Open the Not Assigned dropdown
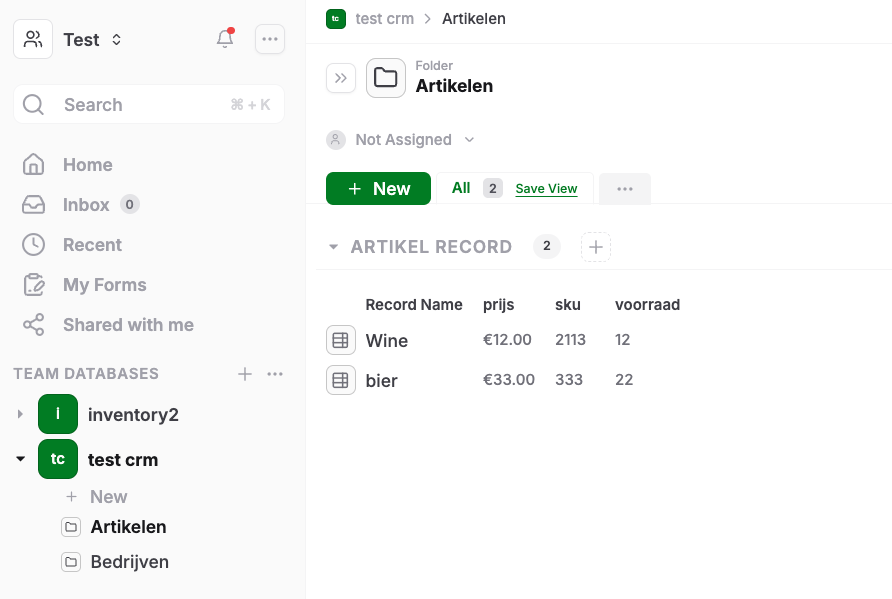892x599 pixels. coord(401,140)
